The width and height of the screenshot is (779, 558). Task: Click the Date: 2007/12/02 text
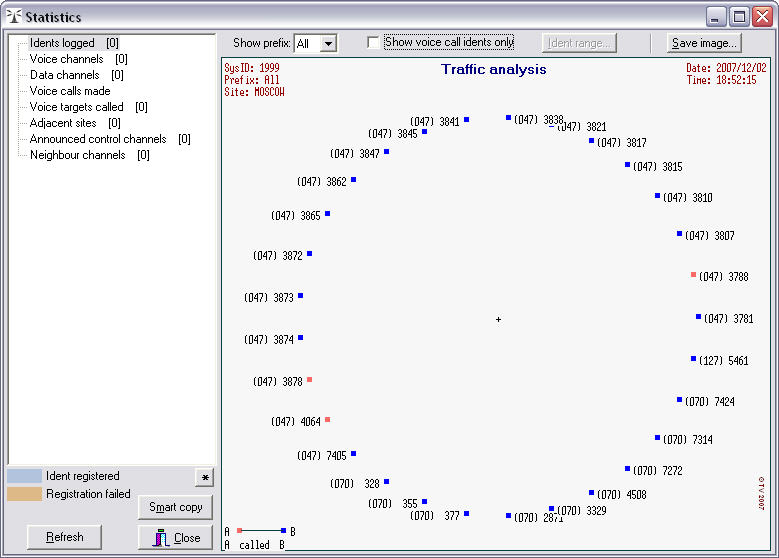click(726, 68)
